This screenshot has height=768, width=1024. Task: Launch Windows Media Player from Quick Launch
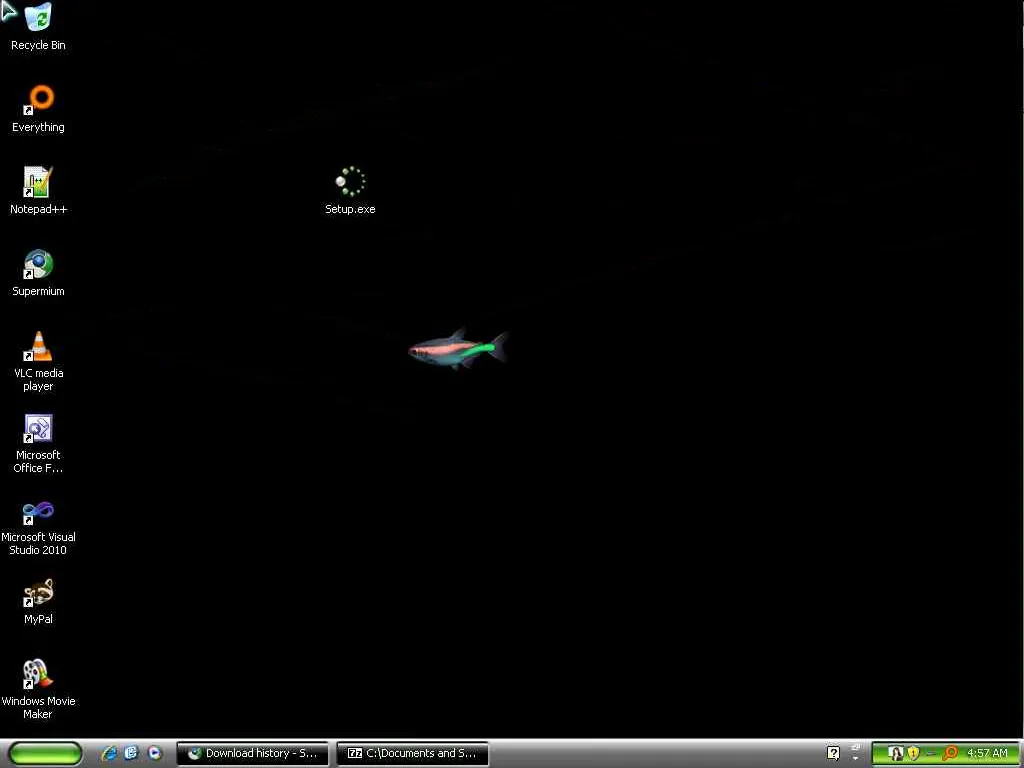pos(154,753)
